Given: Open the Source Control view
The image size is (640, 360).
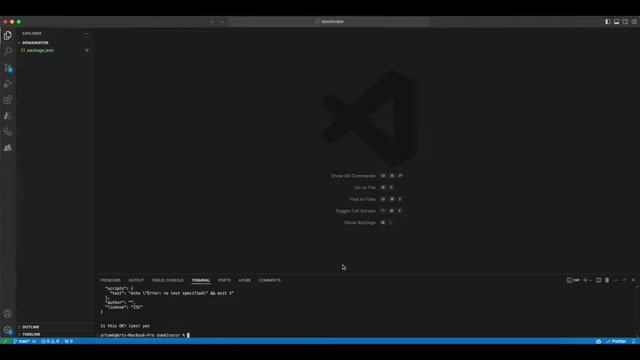Looking at the screenshot, I should click(8, 67).
